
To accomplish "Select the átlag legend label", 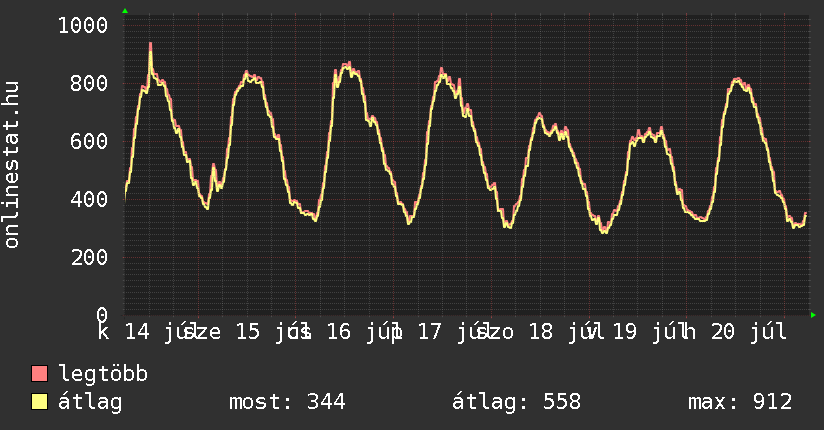I will pos(90,402).
